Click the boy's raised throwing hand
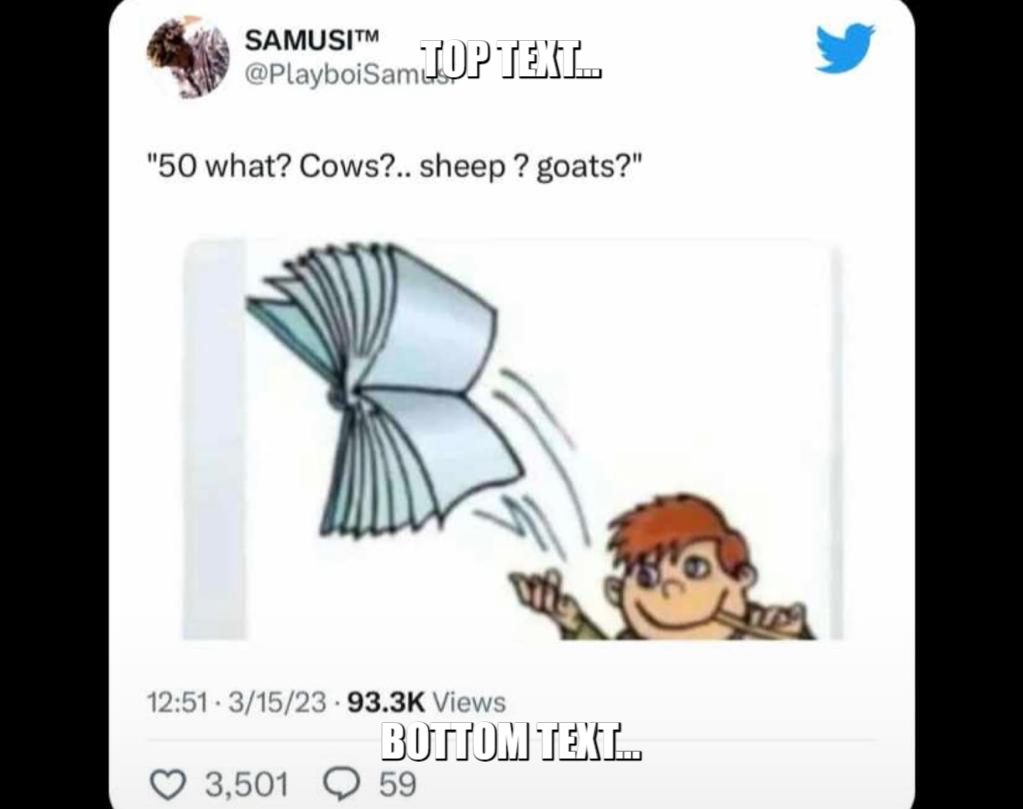Viewport: 1023px width, 809px height. 543,592
